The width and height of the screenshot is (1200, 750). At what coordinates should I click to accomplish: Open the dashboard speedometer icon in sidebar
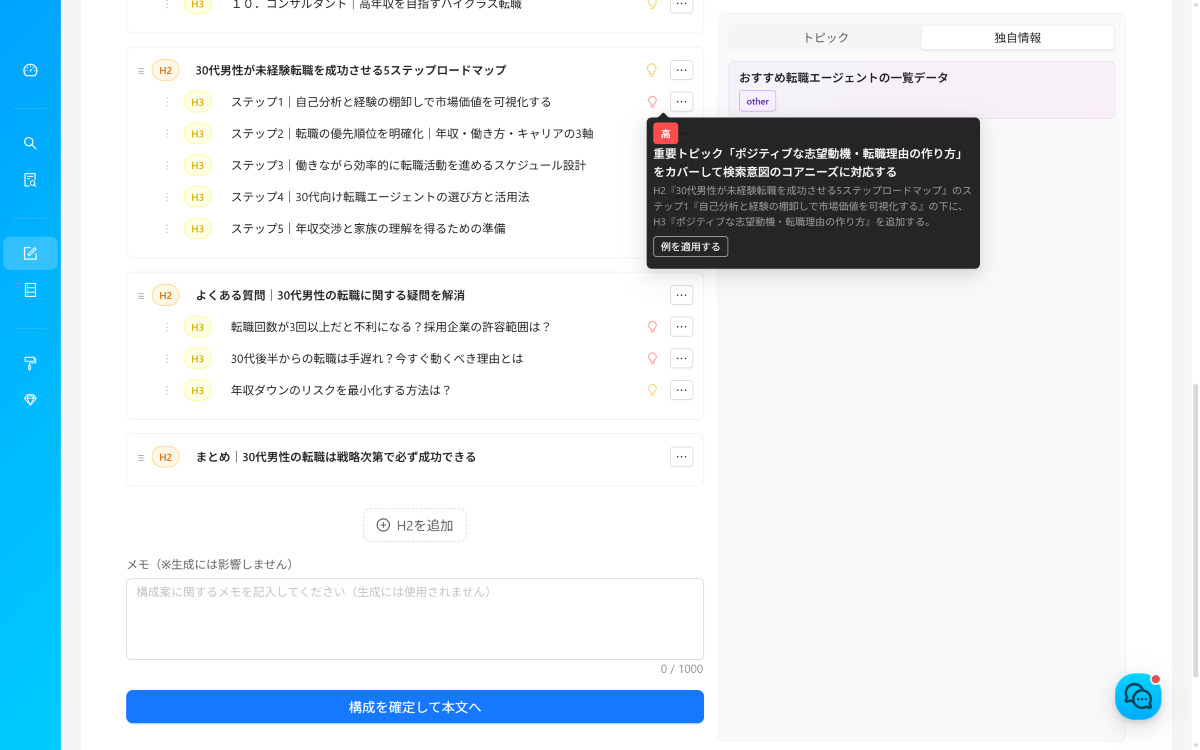click(x=30, y=70)
